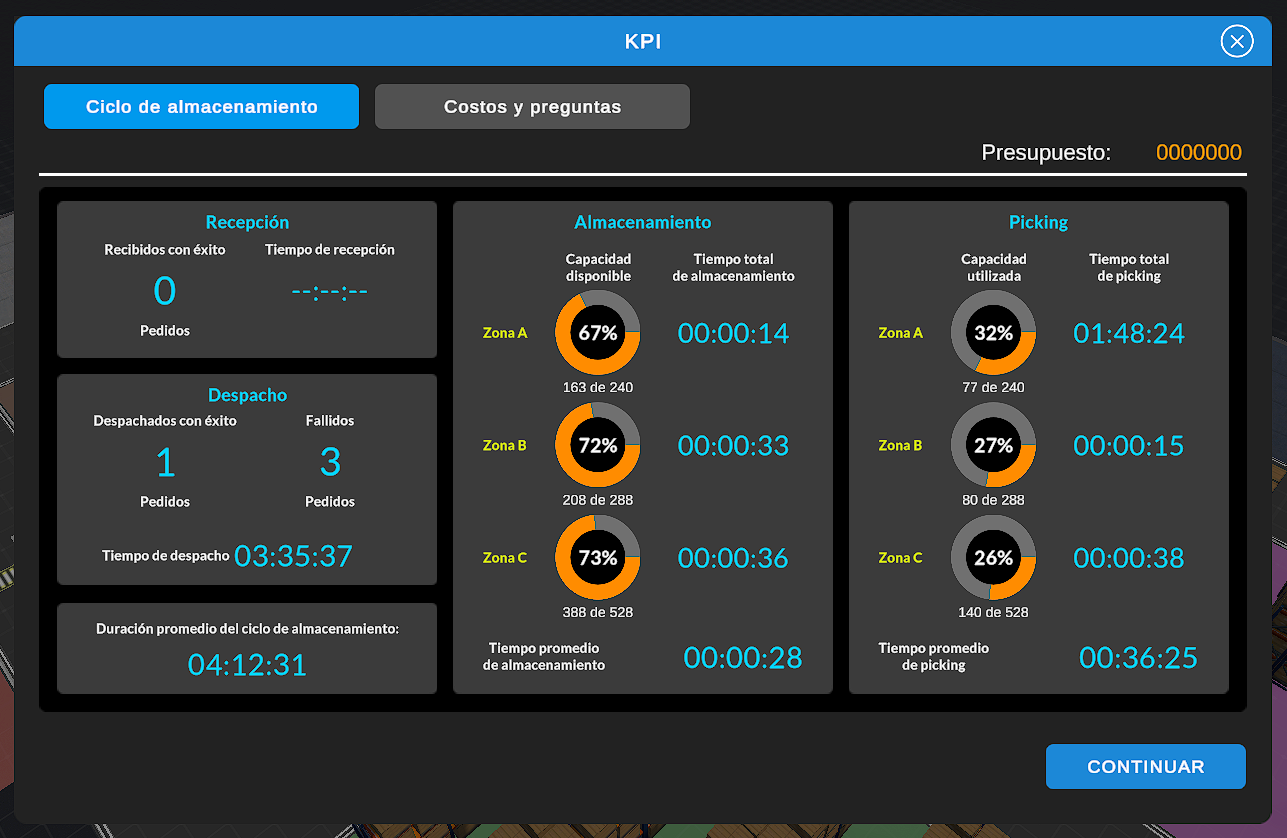Screen dimensions: 1287x838
Task: Click the Presupuesto label
Action: pyautogui.click(x=1046, y=153)
